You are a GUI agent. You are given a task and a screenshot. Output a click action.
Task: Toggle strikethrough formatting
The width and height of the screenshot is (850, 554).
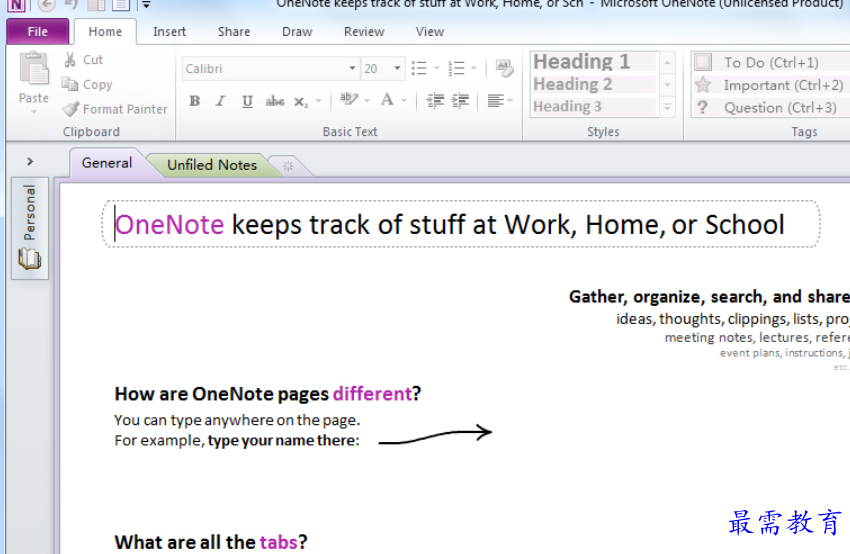point(275,101)
